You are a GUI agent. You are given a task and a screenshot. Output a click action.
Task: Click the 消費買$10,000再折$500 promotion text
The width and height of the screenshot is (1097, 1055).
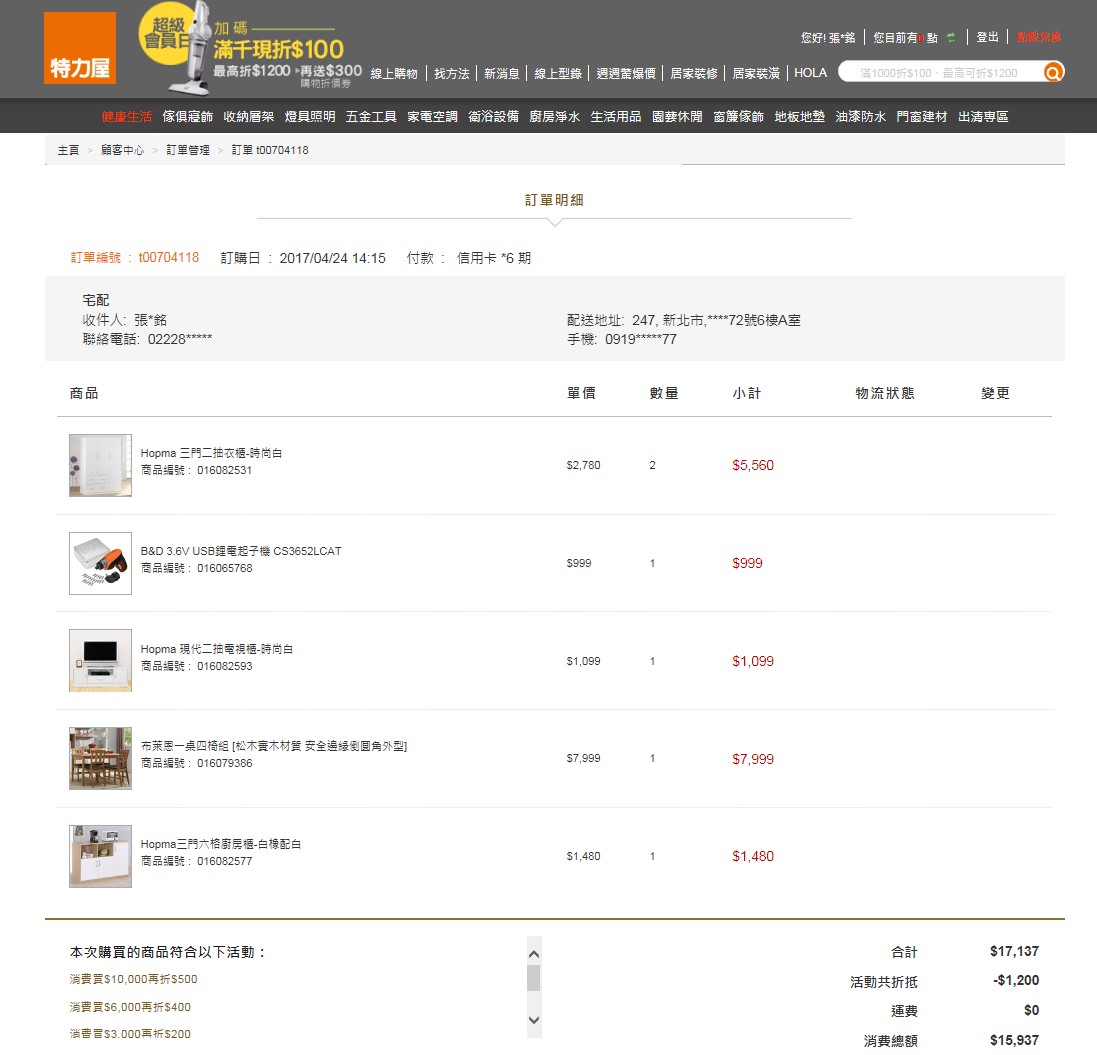[x=134, y=979]
